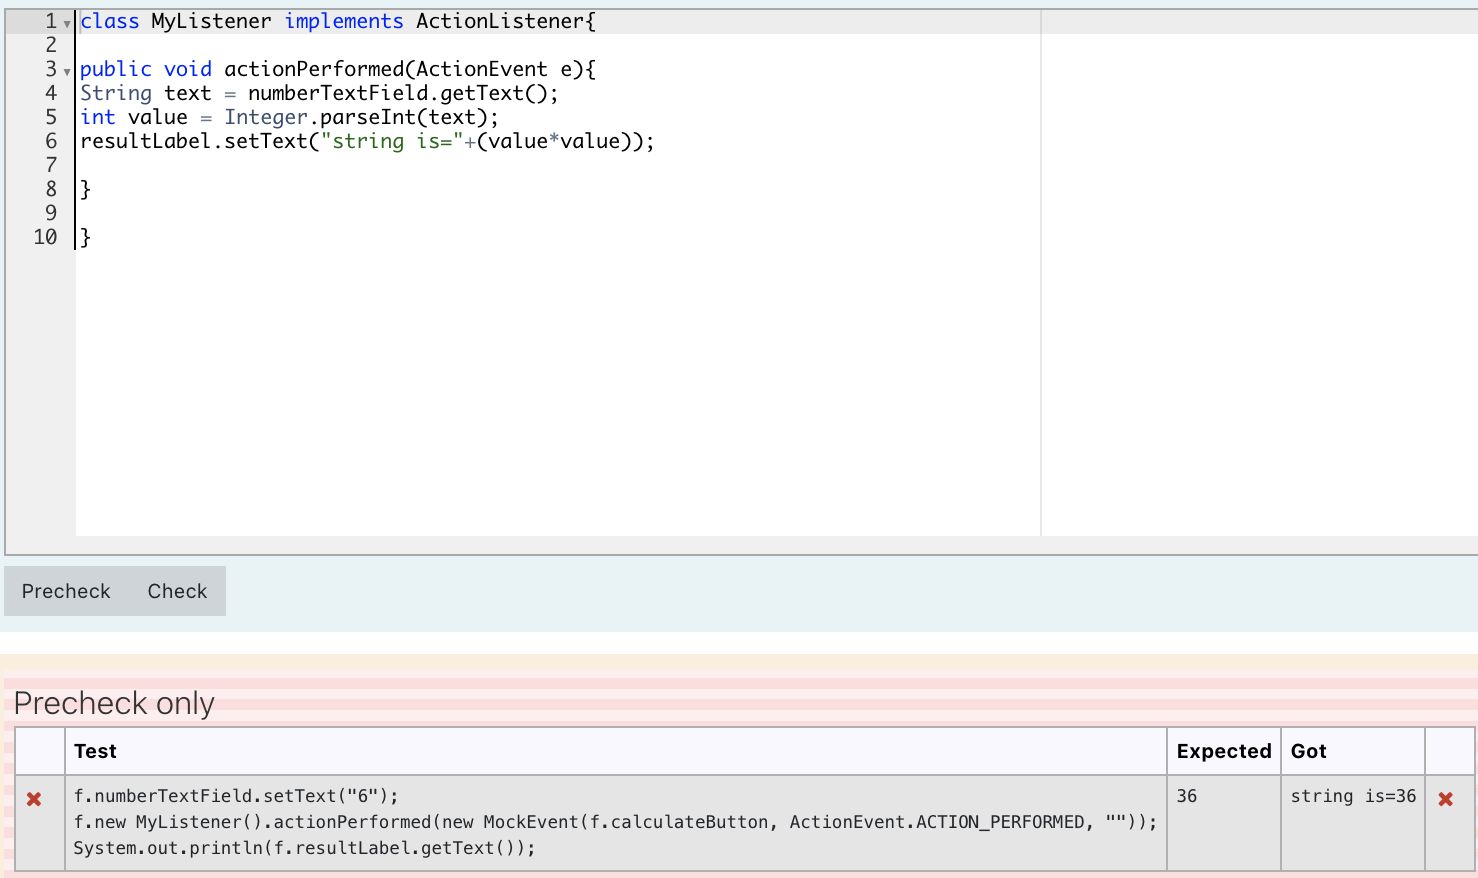Image resolution: width=1478 pixels, height=878 pixels.
Task: Click the Expected column header
Action: coord(1223,751)
